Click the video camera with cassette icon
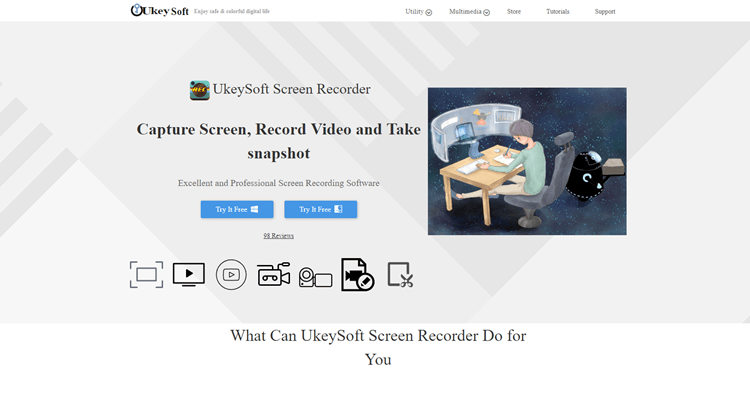 pyautogui.click(x=274, y=274)
